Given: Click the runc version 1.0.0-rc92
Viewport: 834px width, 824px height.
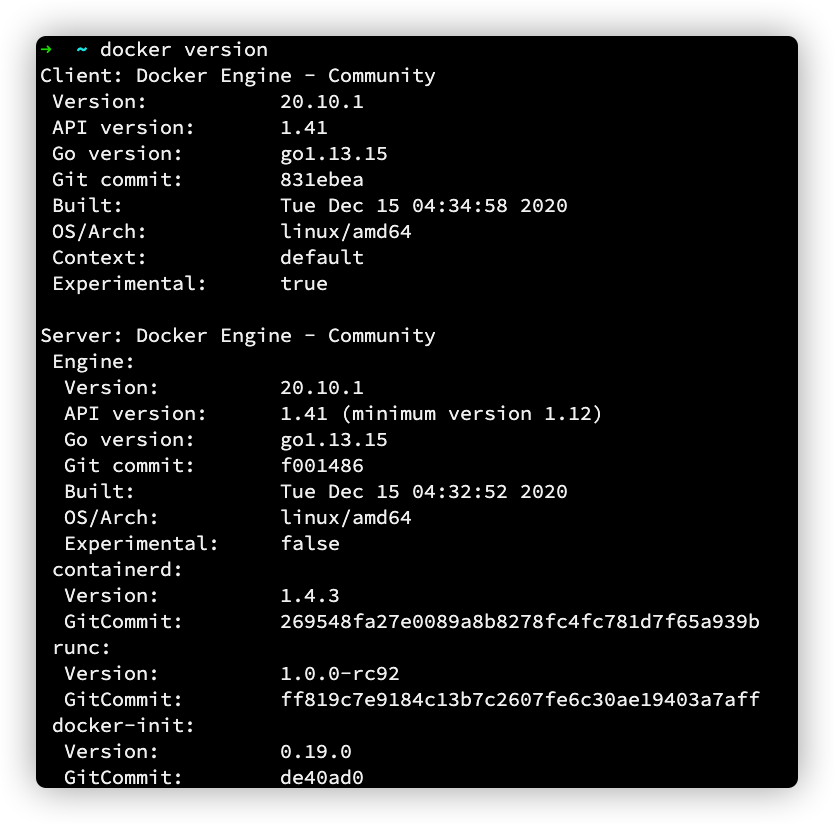Looking at the screenshot, I should (x=340, y=673).
